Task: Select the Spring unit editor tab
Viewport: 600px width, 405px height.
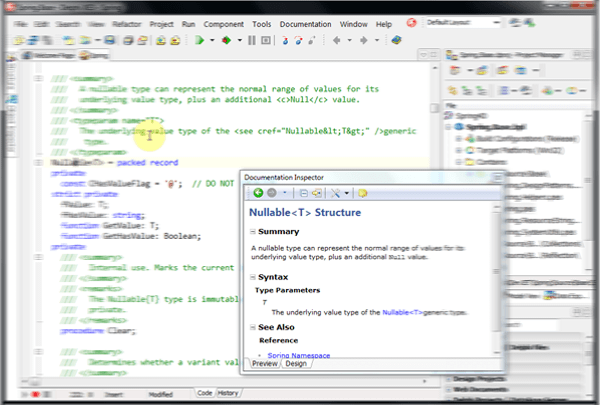Action: point(94,56)
